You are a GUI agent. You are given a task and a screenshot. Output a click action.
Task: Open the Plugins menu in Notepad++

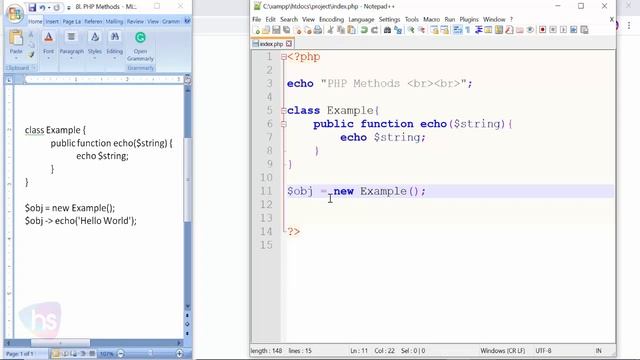(469, 19)
